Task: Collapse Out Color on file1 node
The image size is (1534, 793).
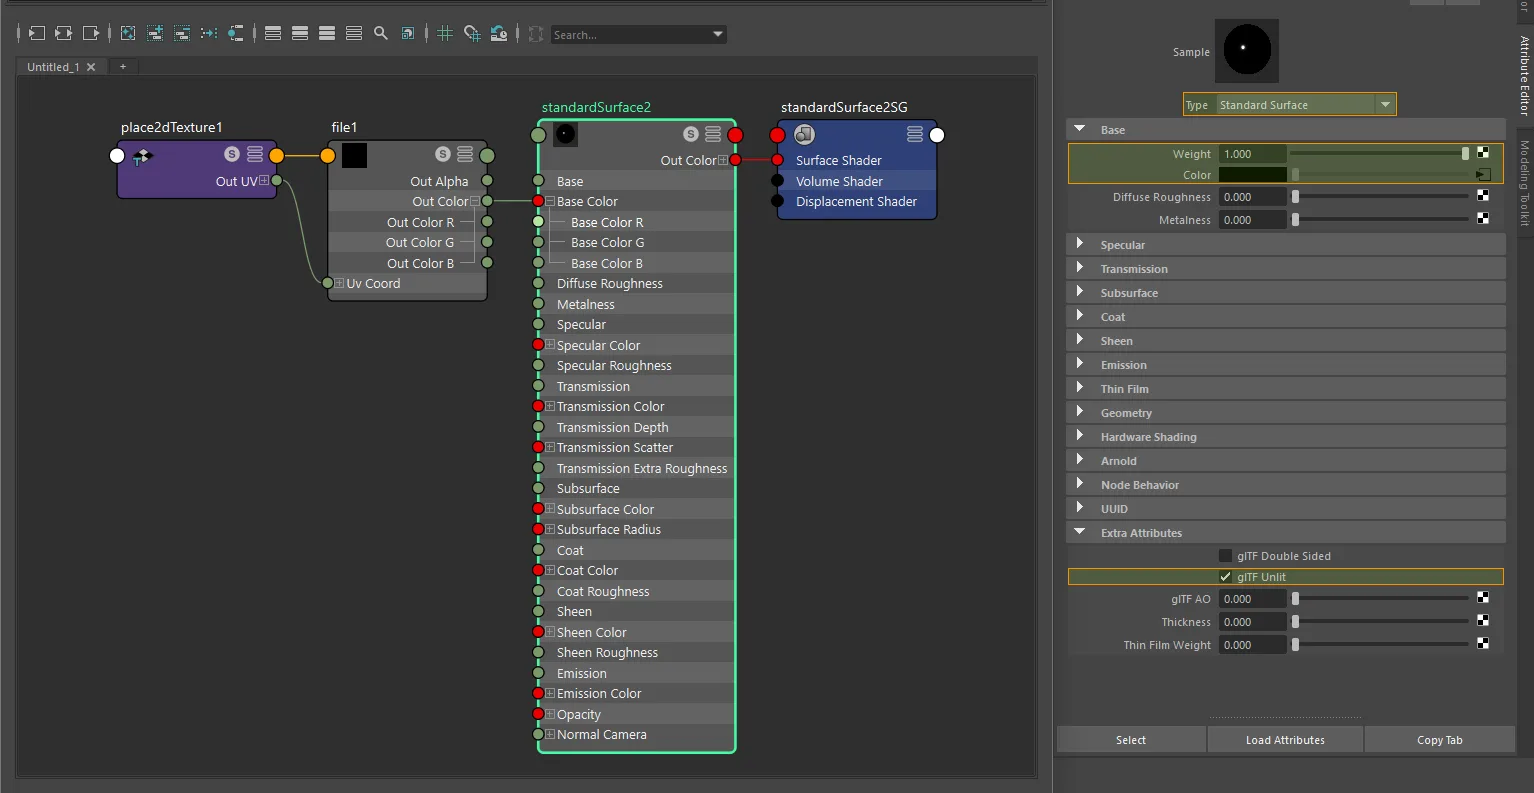Action: [x=475, y=201]
